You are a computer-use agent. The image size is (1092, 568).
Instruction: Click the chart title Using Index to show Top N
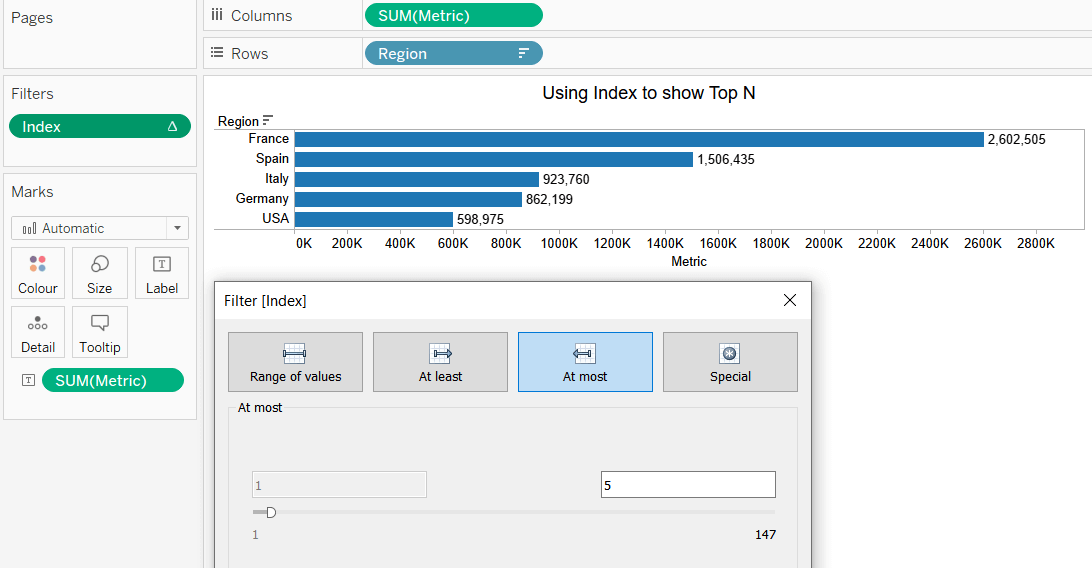(648, 93)
